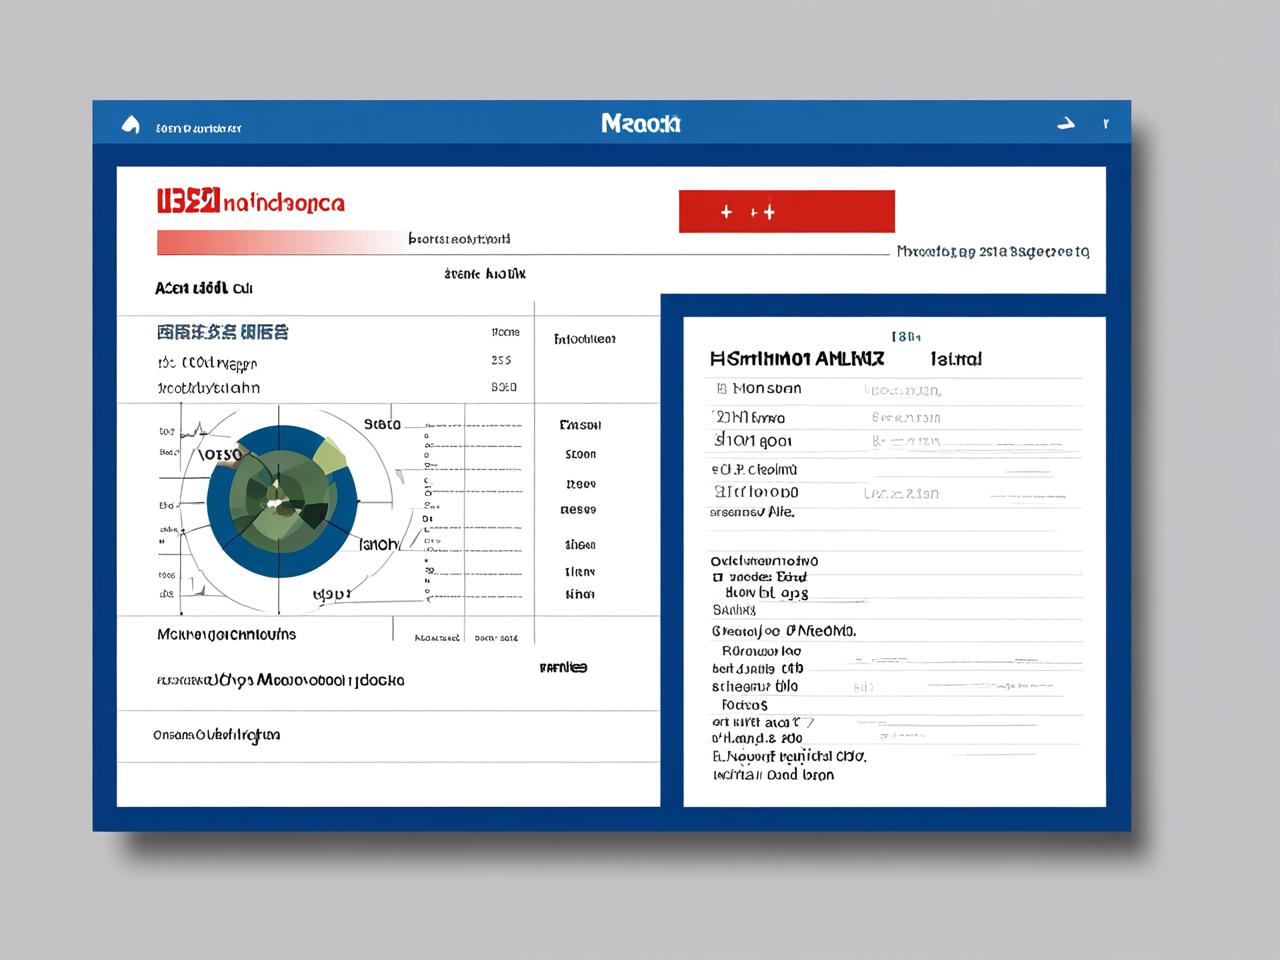Image resolution: width=1280 pixels, height=960 pixels.
Task: Click the white swoosh icon in top-right header
Action: (x=1066, y=124)
